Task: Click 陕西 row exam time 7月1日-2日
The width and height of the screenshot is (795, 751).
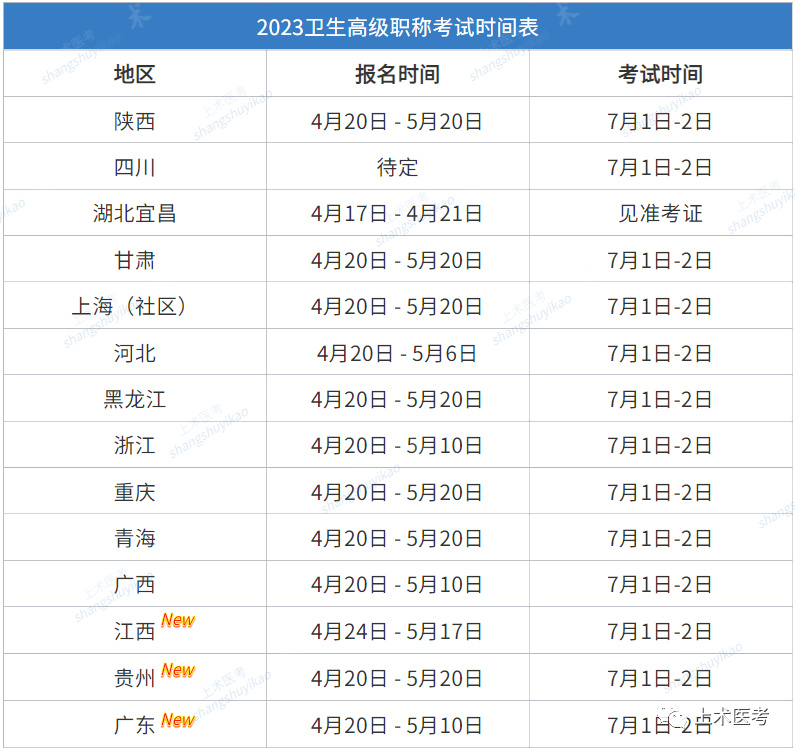Action: pos(660,121)
